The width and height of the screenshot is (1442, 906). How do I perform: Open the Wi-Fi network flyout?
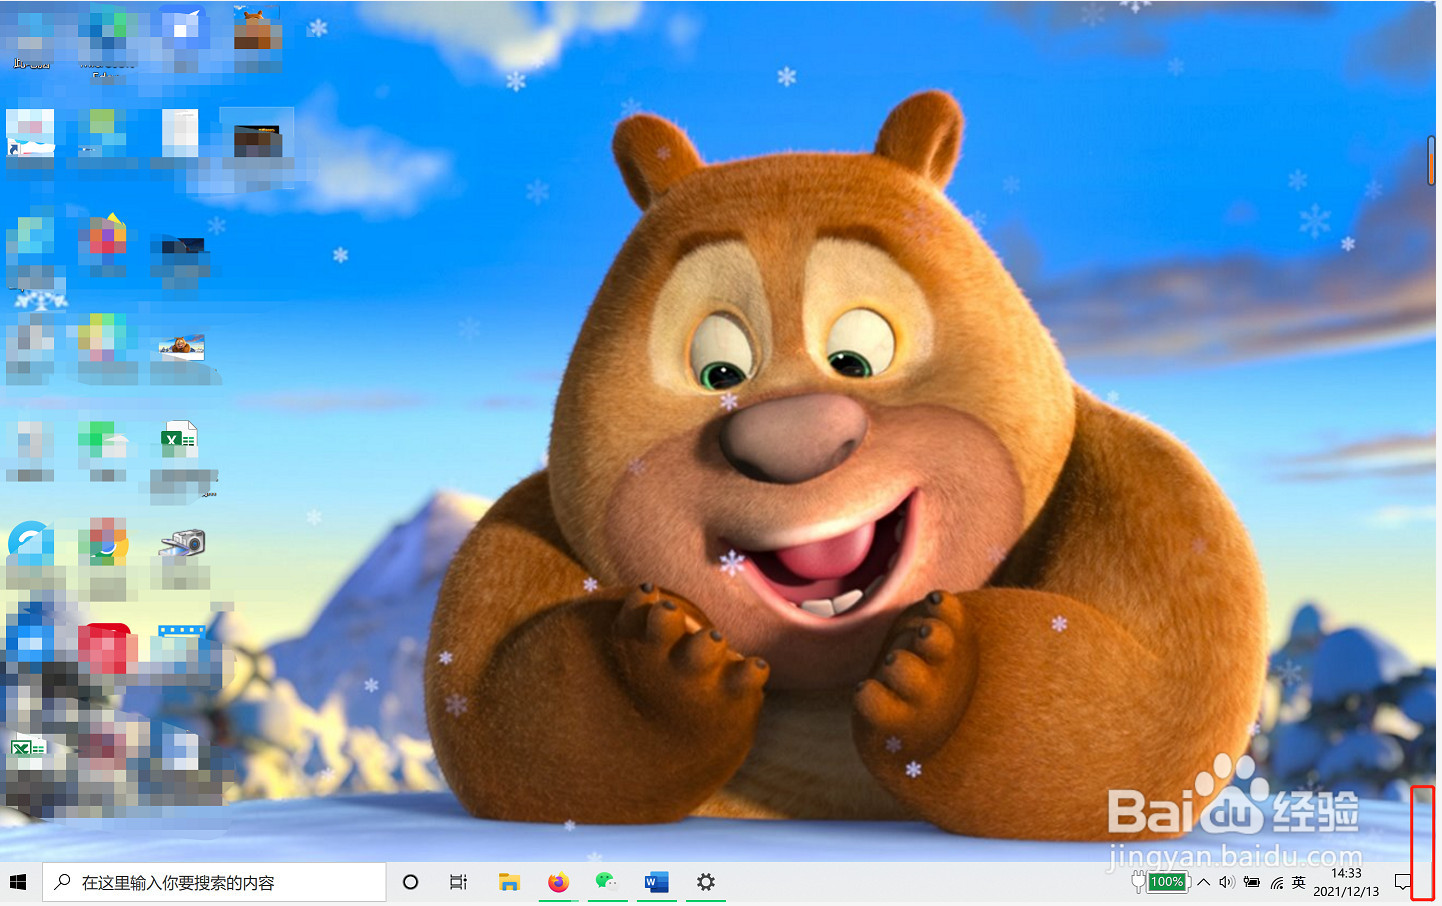tap(1277, 882)
